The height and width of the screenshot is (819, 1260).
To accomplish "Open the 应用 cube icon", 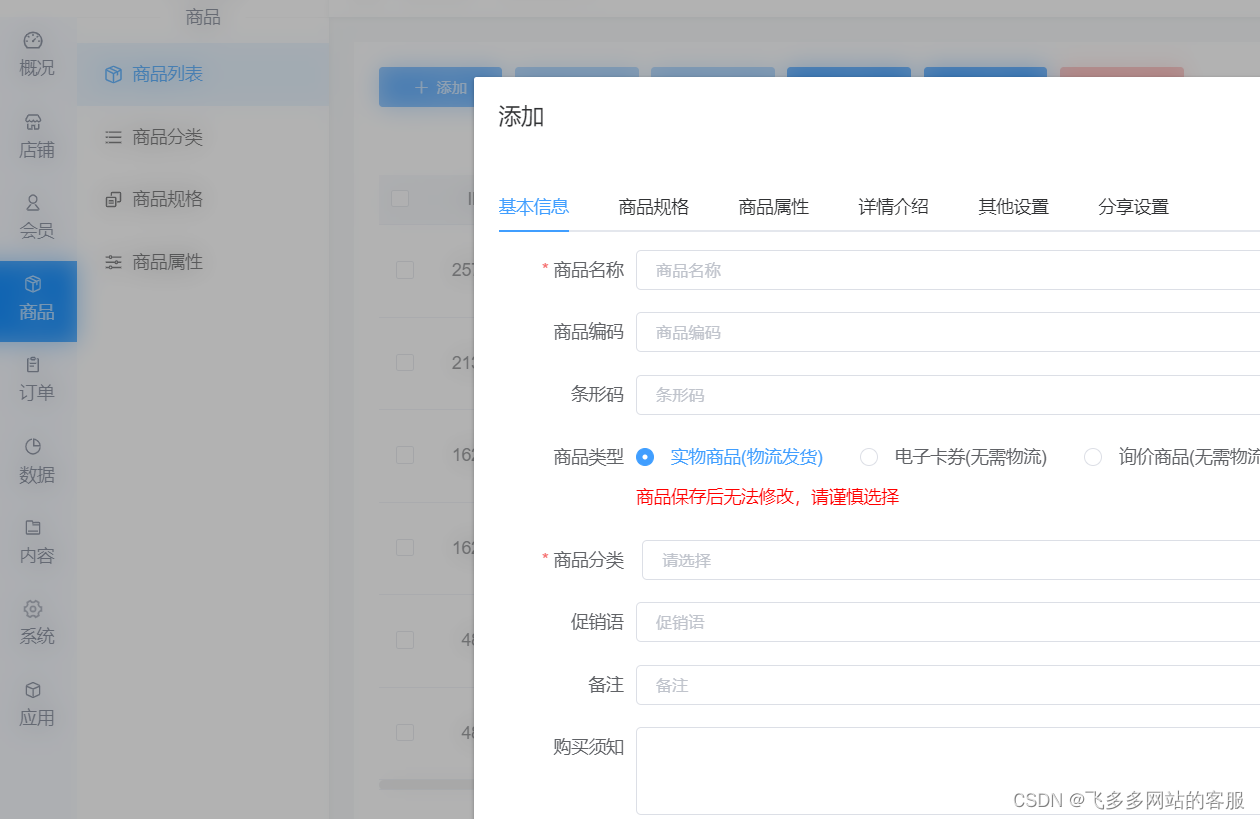I will tap(33, 690).
